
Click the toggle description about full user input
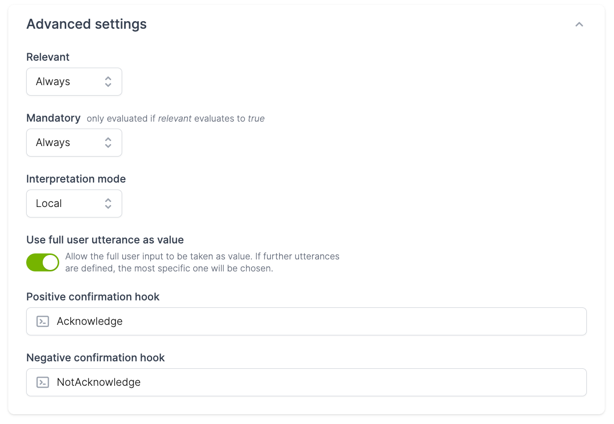(x=202, y=262)
